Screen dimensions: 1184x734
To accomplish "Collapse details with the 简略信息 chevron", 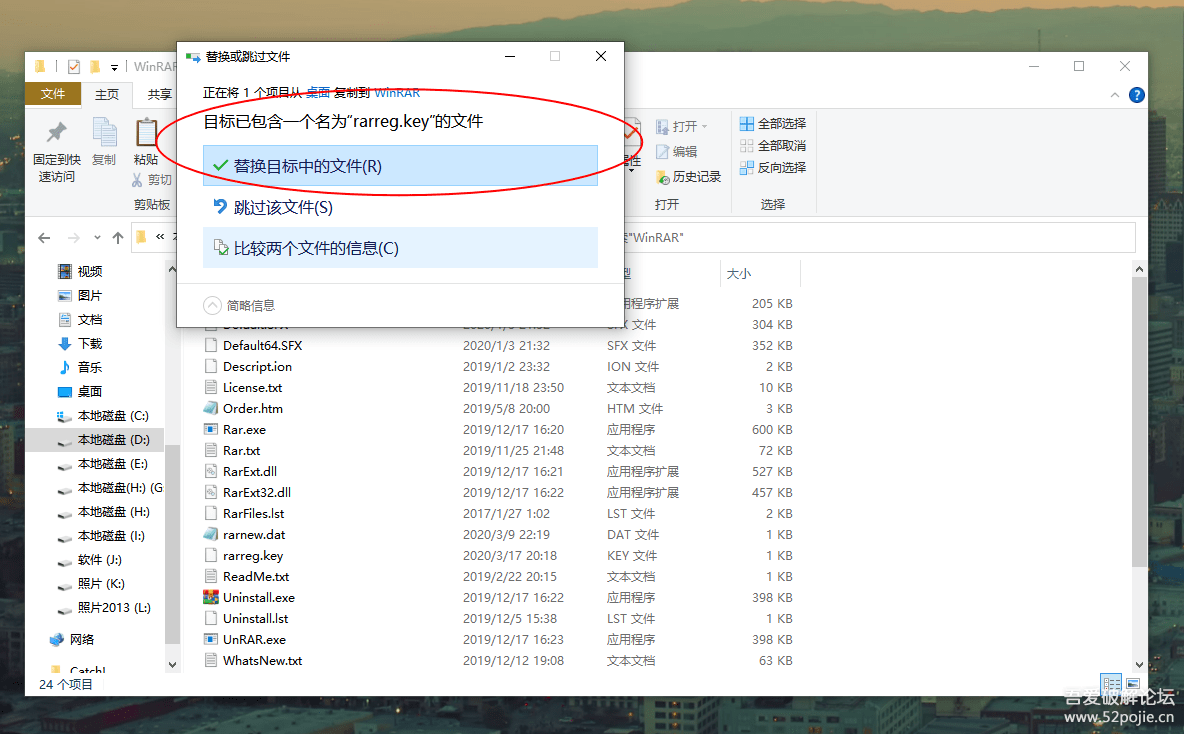I will tap(212, 305).
